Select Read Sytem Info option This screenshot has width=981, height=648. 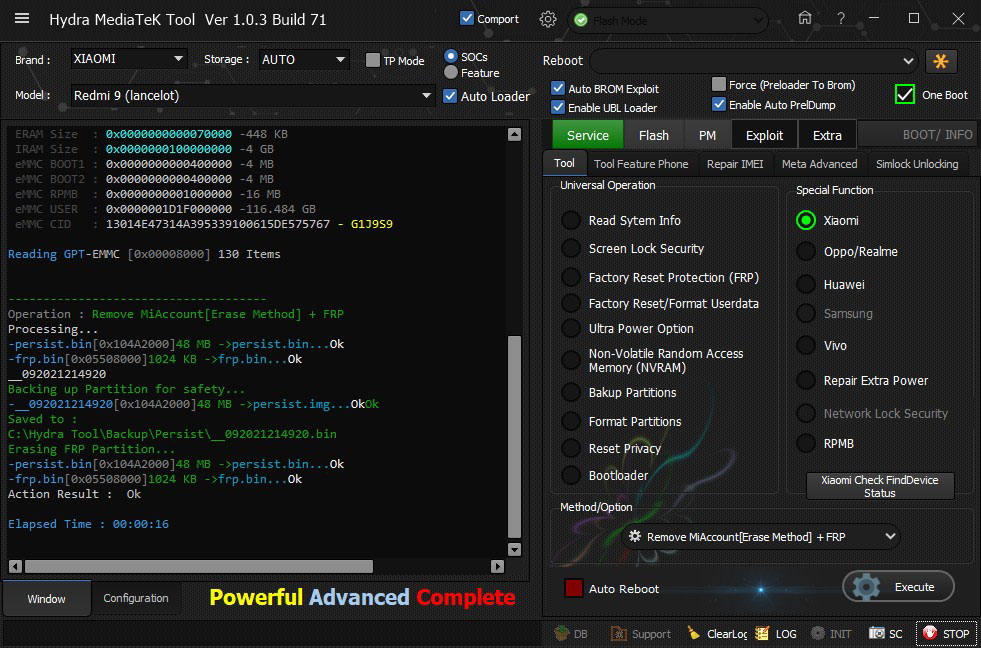(571, 221)
